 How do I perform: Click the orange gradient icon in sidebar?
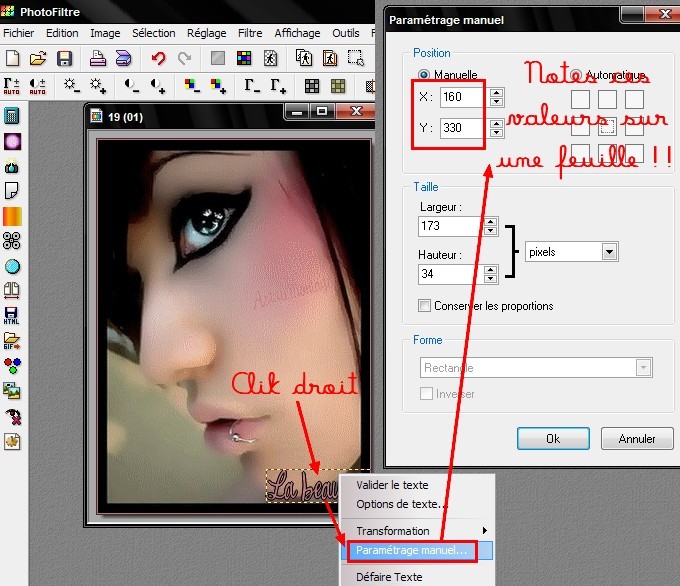pyautogui.click(x=12, y=216)
